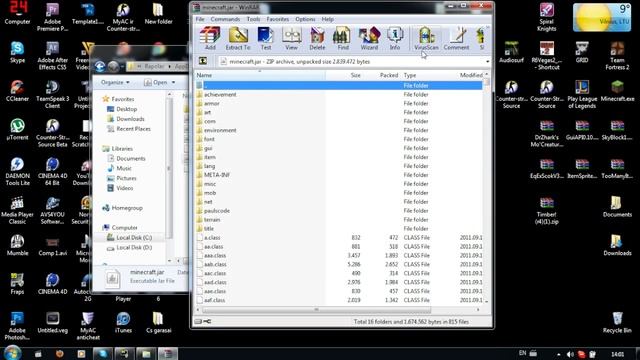The image size is (640, 360).
Task: Select the paulscode folder row
Action: pos(338,211)
